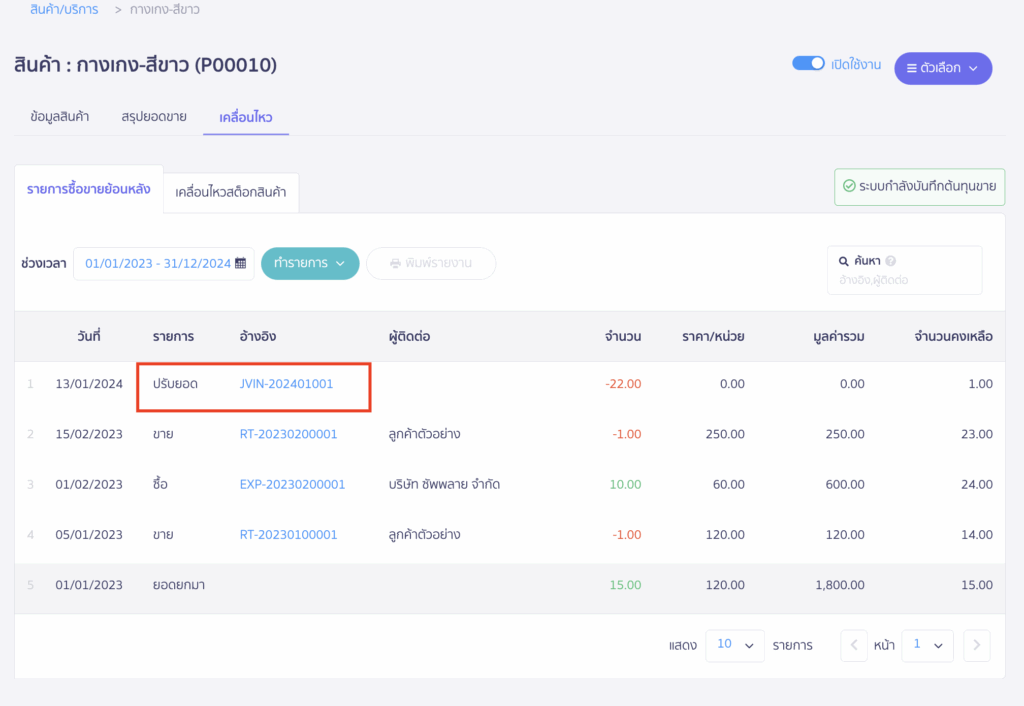Click the green check icon on cost-recording notice
1024x706 pixels.
849,186
